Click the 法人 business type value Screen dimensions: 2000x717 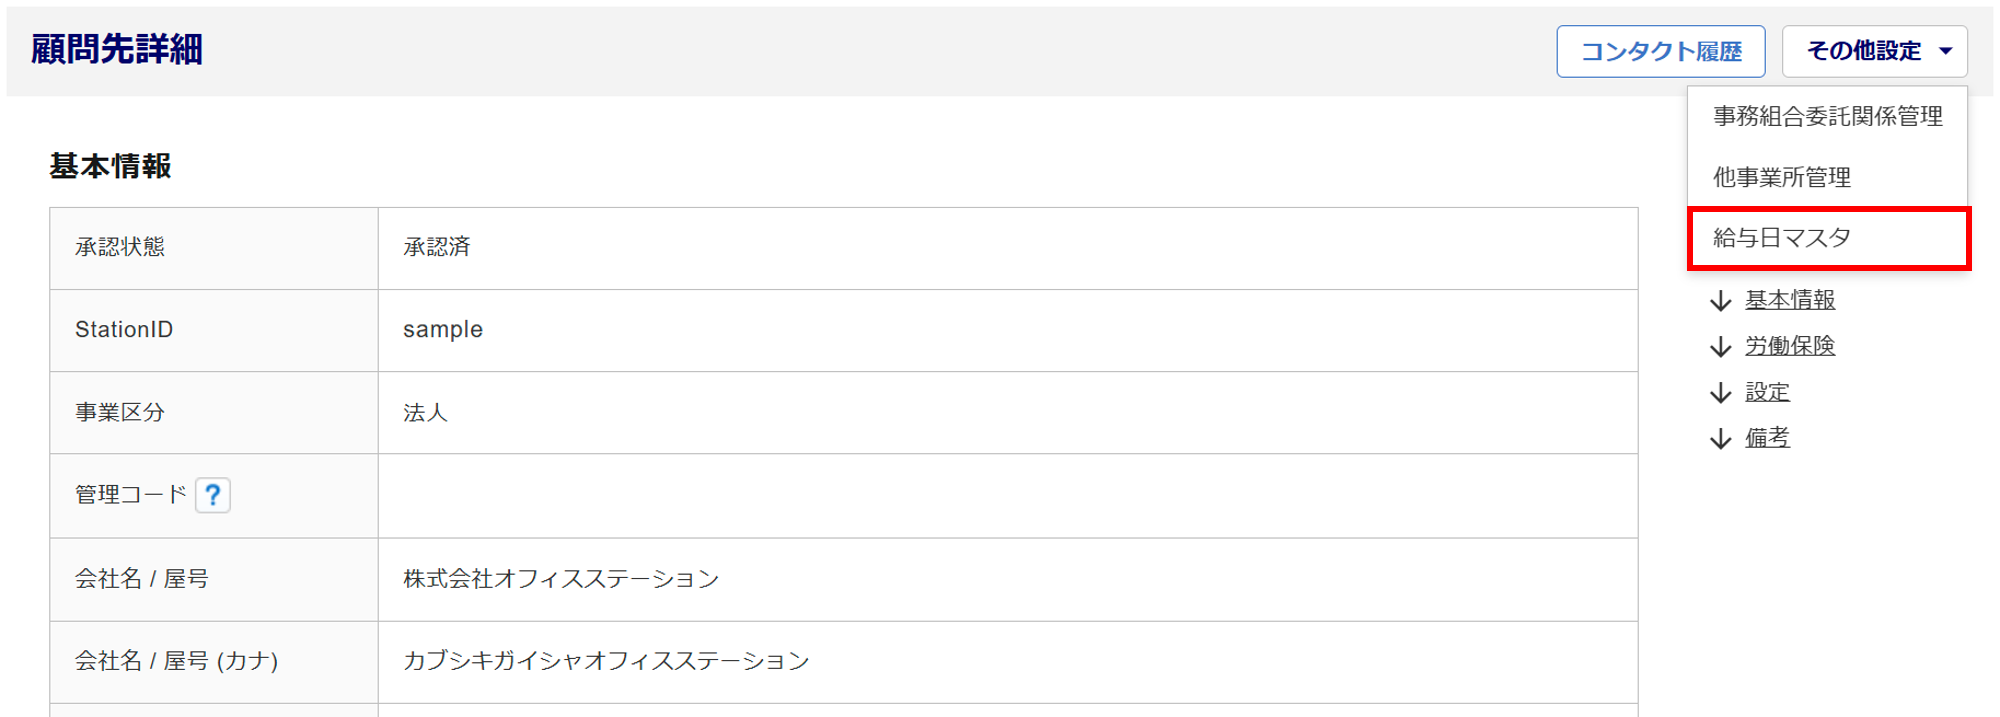click(x=425, y=413)
